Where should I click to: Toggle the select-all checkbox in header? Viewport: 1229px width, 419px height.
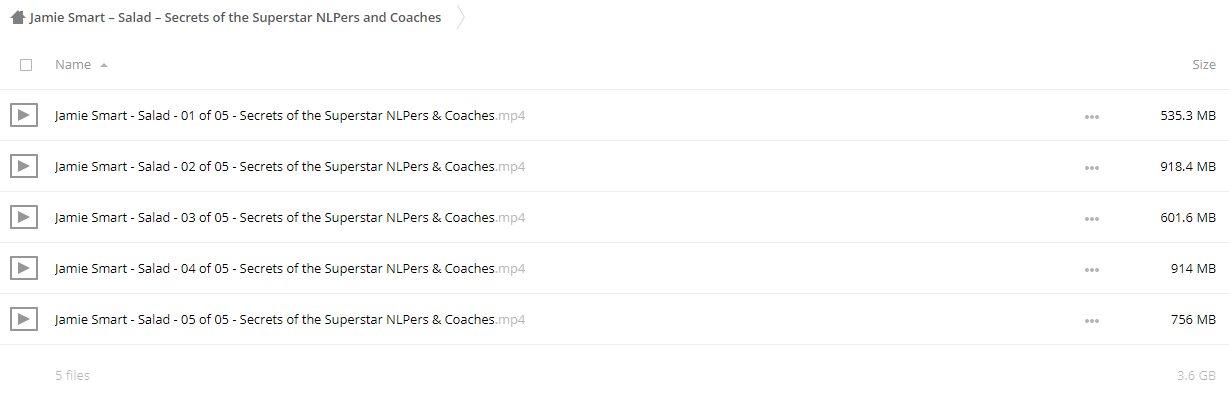coord(26,65)
